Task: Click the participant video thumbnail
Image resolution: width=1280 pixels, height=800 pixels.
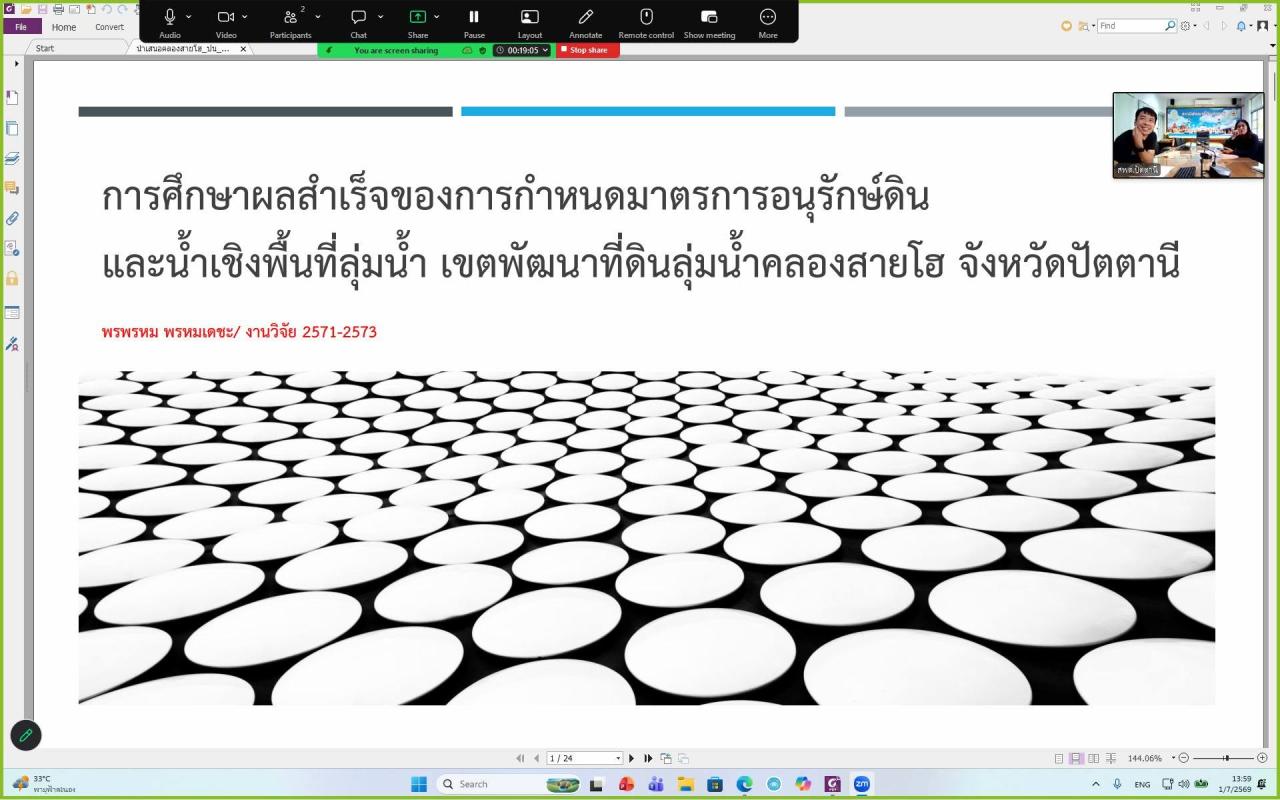Action: click(1188, 135)
